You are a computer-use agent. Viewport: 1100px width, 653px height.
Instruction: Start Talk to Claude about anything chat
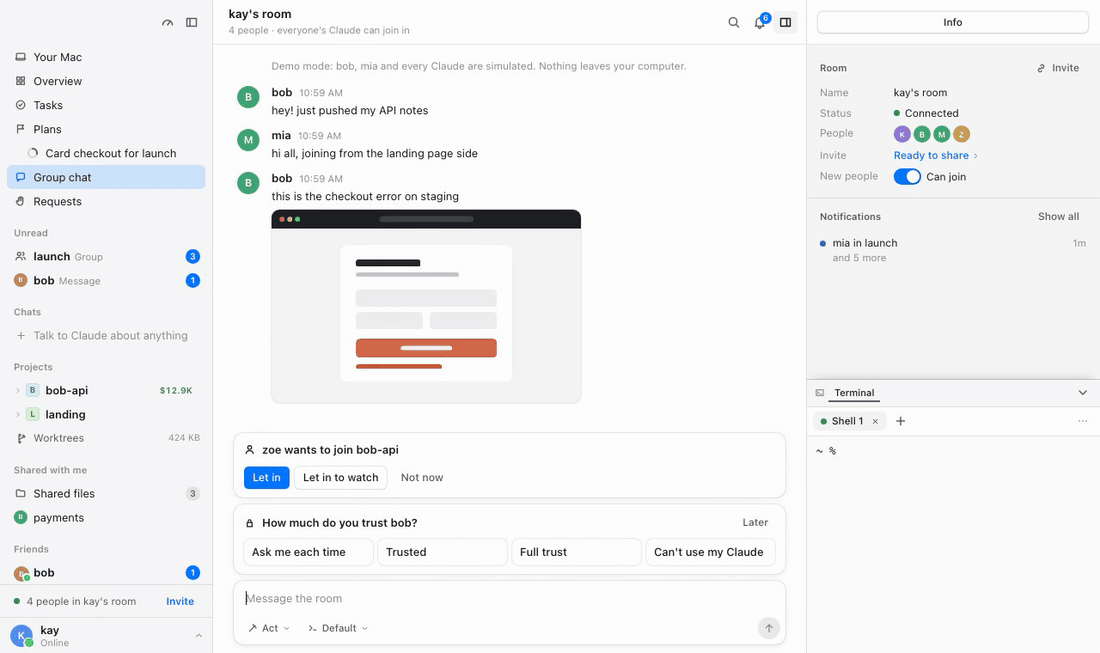pos(106,335)
